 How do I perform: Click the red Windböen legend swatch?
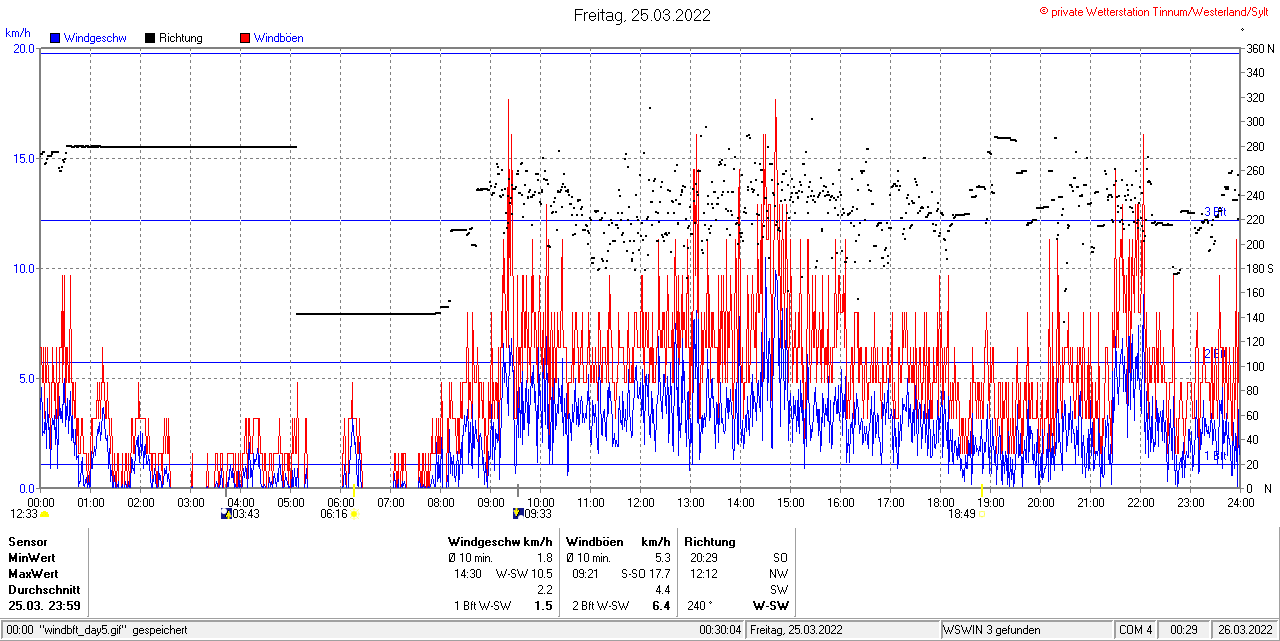(x=245, y=38)
